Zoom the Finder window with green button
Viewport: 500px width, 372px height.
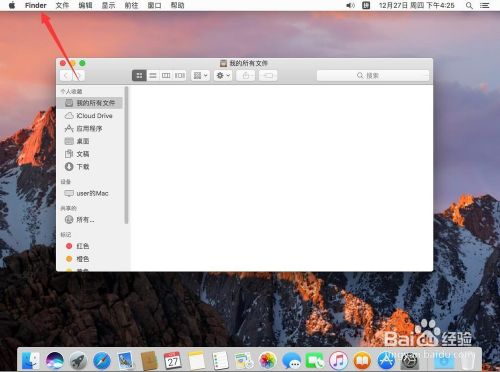coord(82,63)
